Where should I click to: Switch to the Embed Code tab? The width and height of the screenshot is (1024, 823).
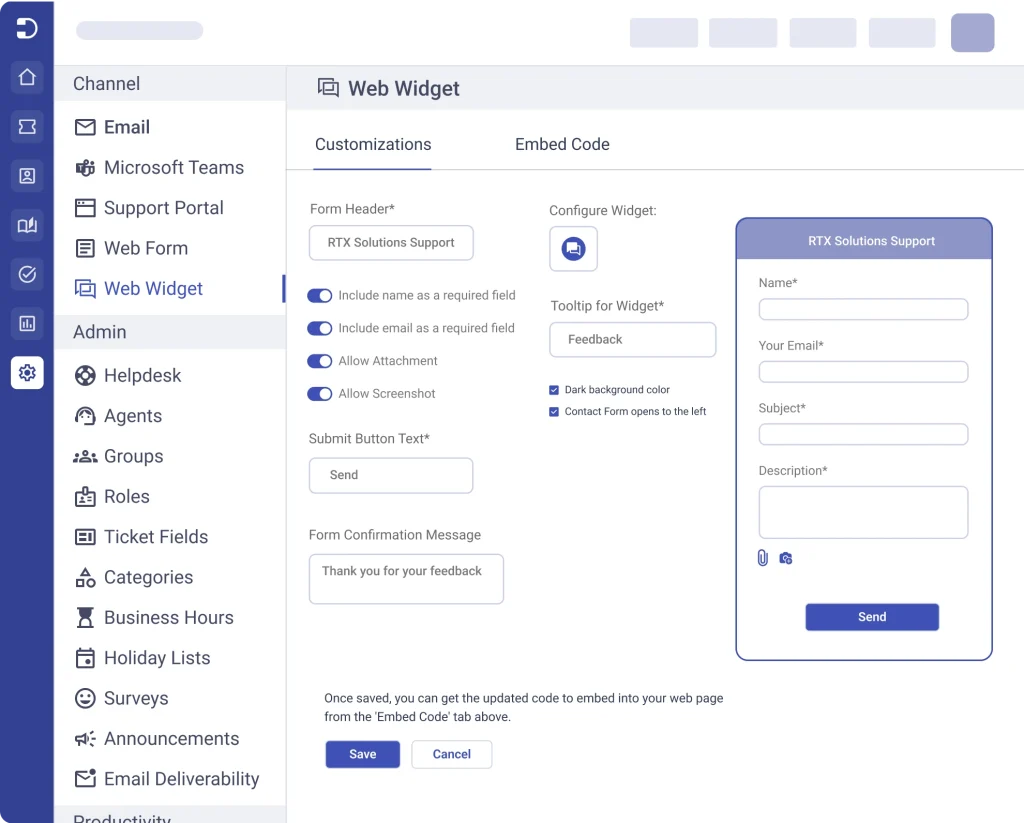click(x=562, y=144)
